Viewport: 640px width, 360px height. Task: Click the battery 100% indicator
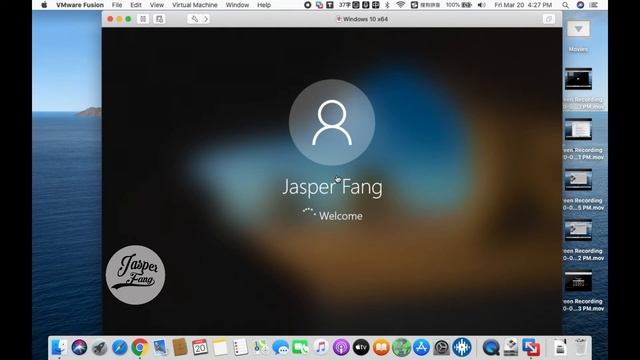pos(458,5)
